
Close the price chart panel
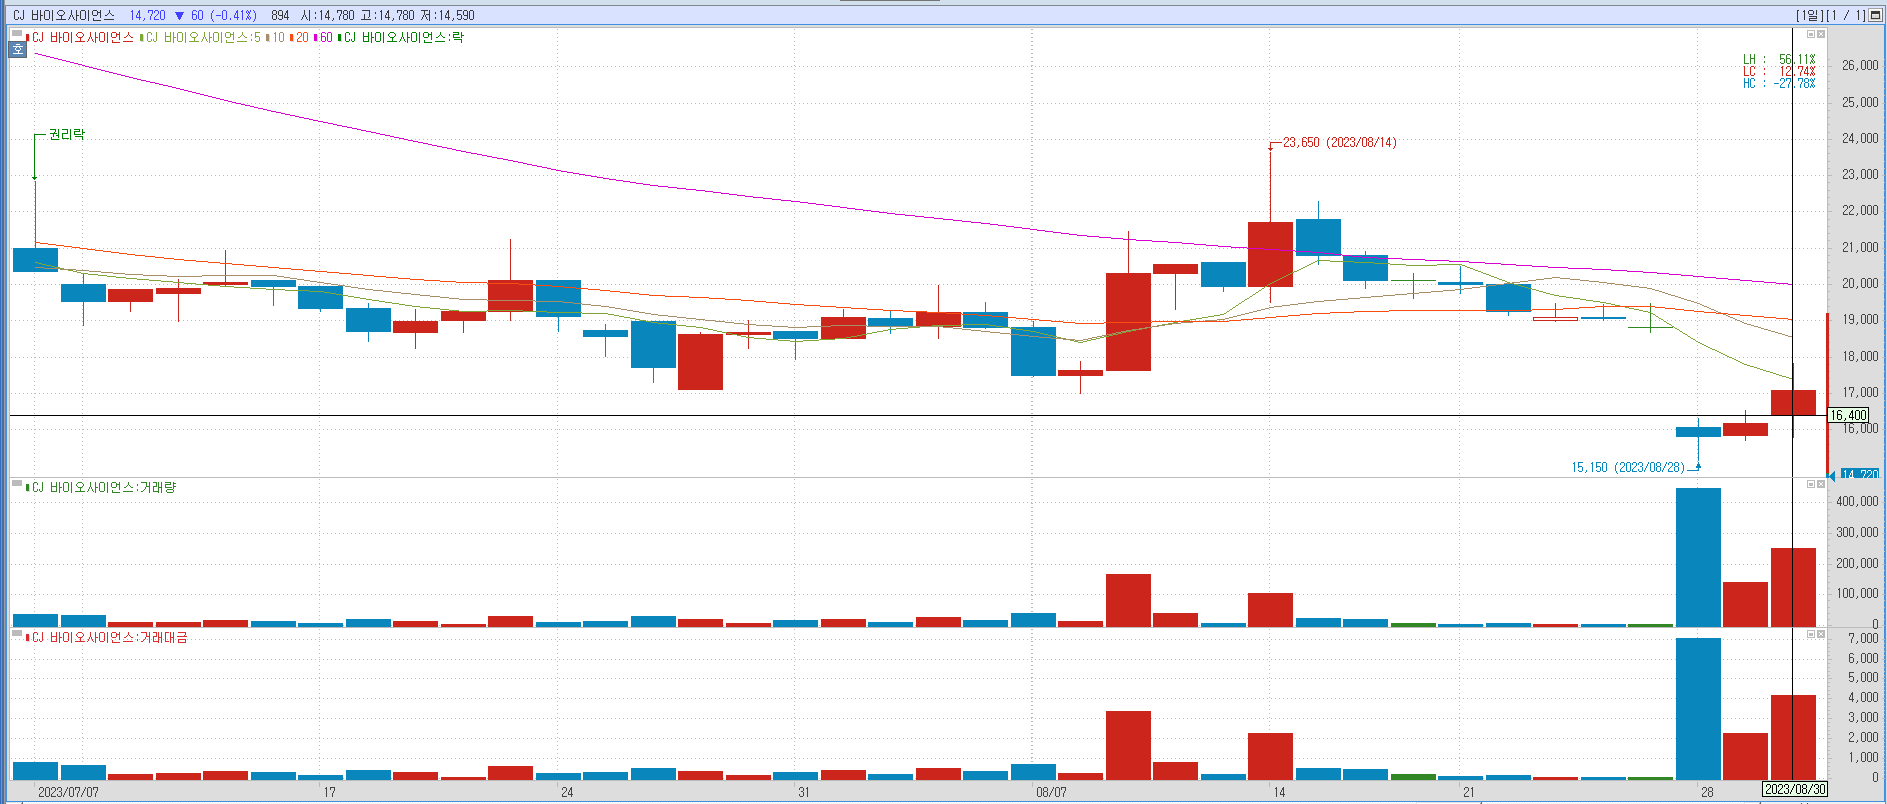(x=1821, y=35)
